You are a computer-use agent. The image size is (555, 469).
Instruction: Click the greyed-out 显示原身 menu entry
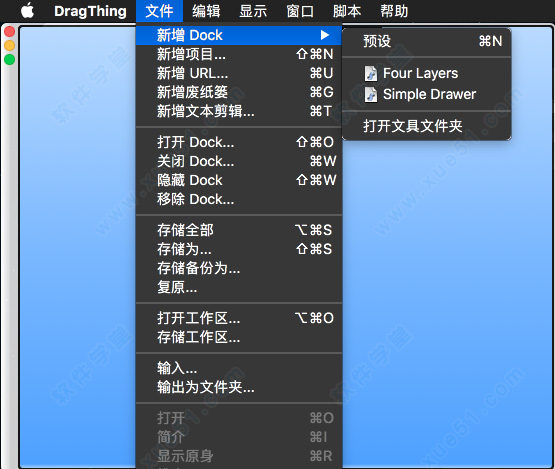239,457
